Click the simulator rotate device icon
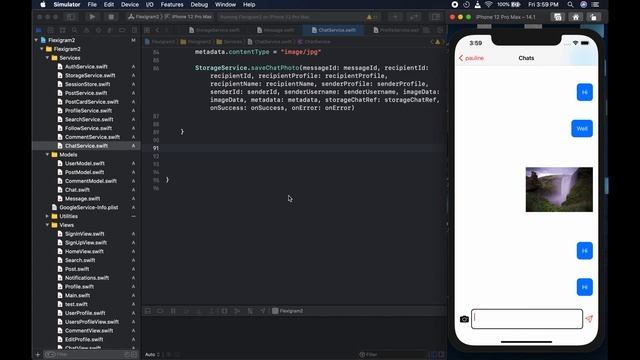The image size is (640, 360). 593,17
